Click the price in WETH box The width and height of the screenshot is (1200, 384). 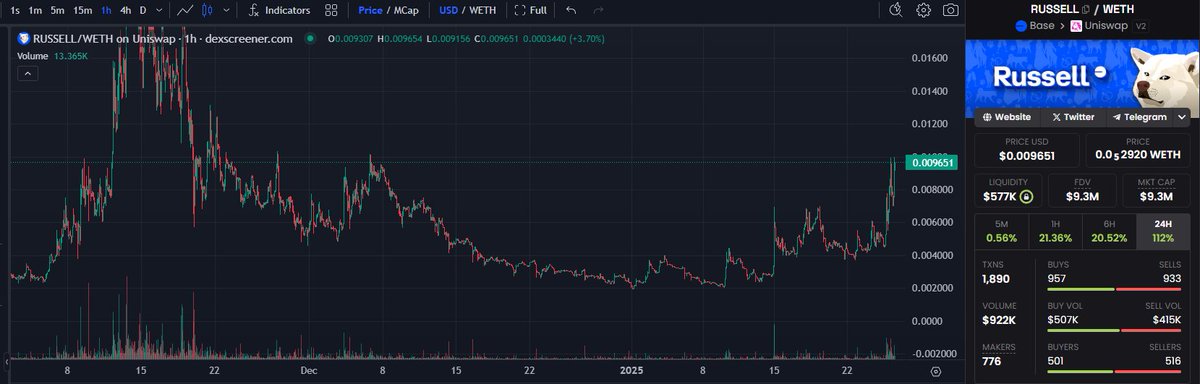tap(1138, 151)
